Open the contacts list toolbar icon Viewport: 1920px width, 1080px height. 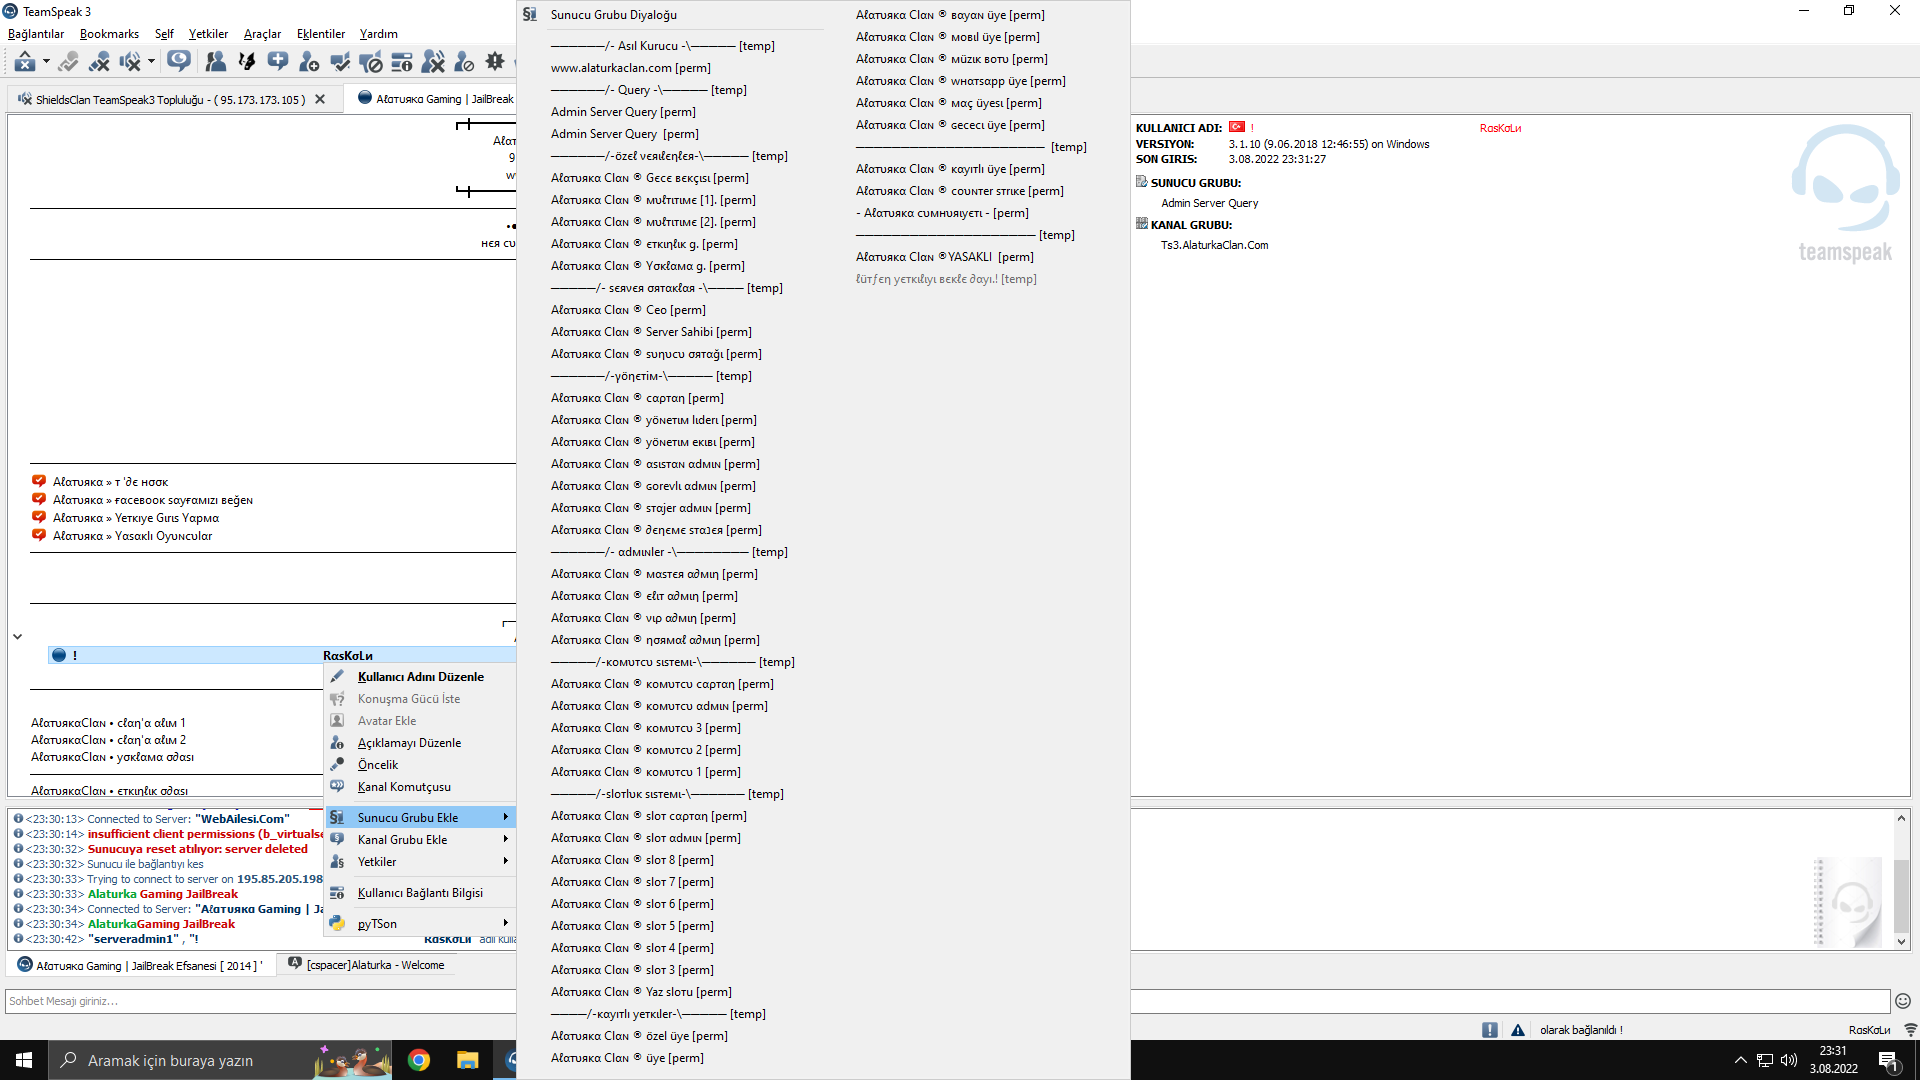[215, 62]
